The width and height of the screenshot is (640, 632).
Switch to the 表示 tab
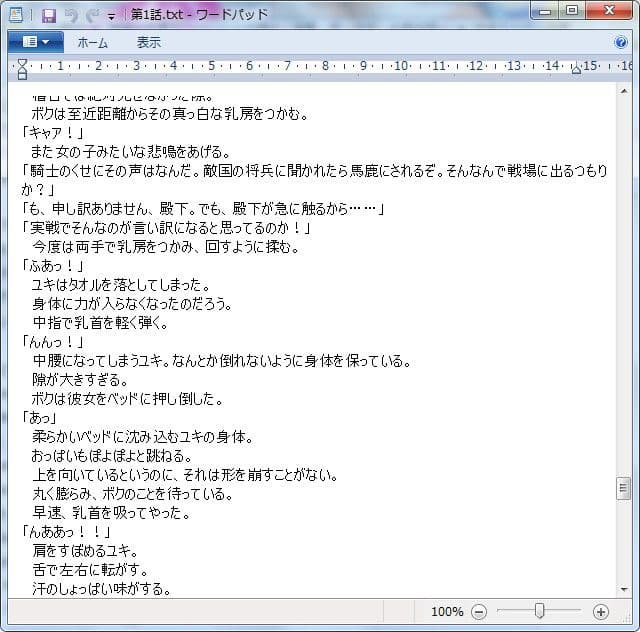tap(149, 43)
